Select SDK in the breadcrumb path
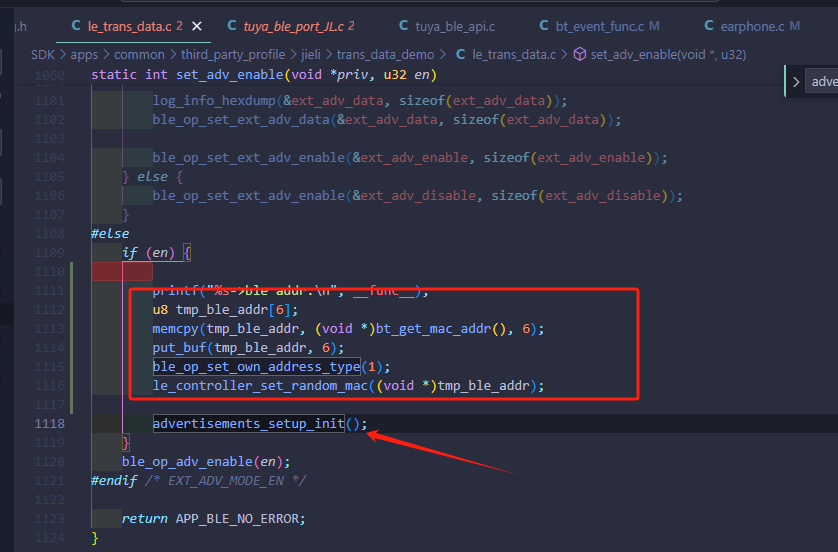Image resolution: width=838 pixels, height=552 pixels. click(x=43, y=55)
